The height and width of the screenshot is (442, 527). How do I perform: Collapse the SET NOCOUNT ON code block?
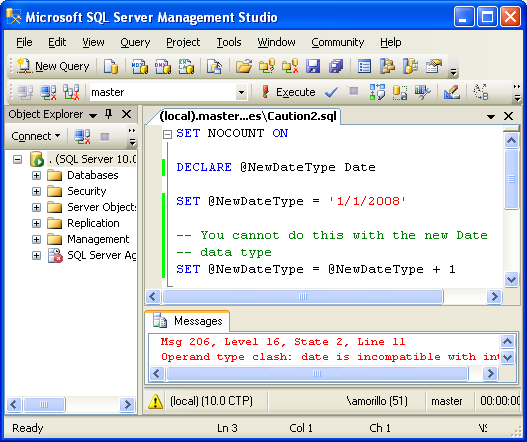pos(167,134)
